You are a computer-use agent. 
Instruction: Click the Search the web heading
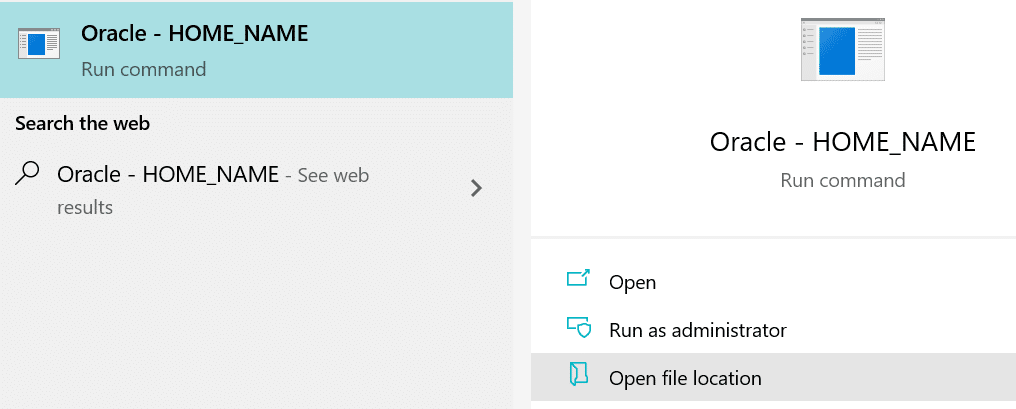point(82,123)
